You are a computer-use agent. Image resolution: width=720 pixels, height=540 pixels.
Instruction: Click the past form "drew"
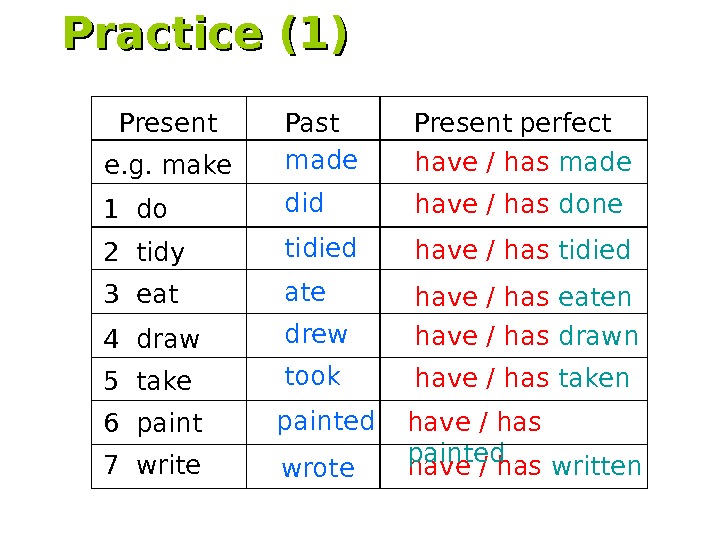pos(316,334)
